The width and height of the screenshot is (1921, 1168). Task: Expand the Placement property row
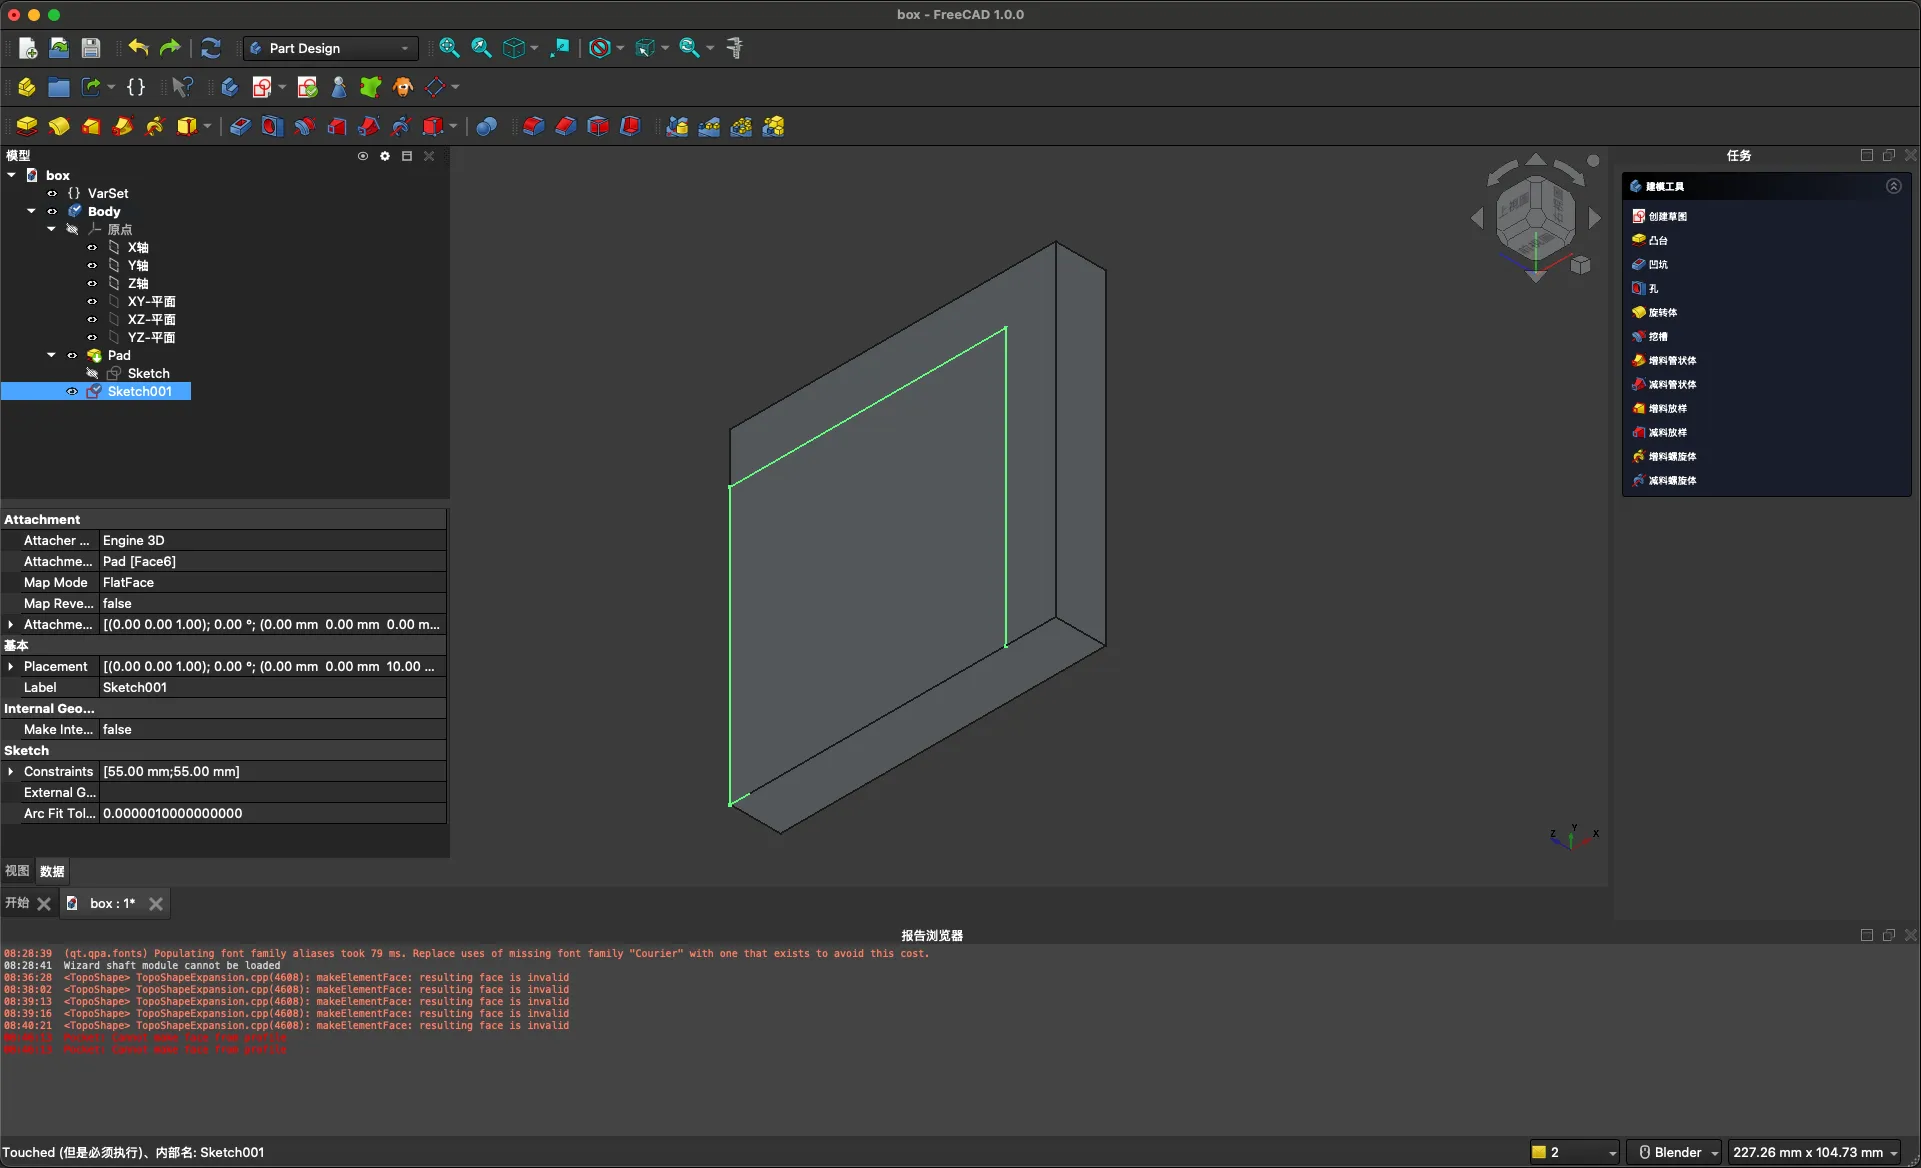(x=11, y=666)
